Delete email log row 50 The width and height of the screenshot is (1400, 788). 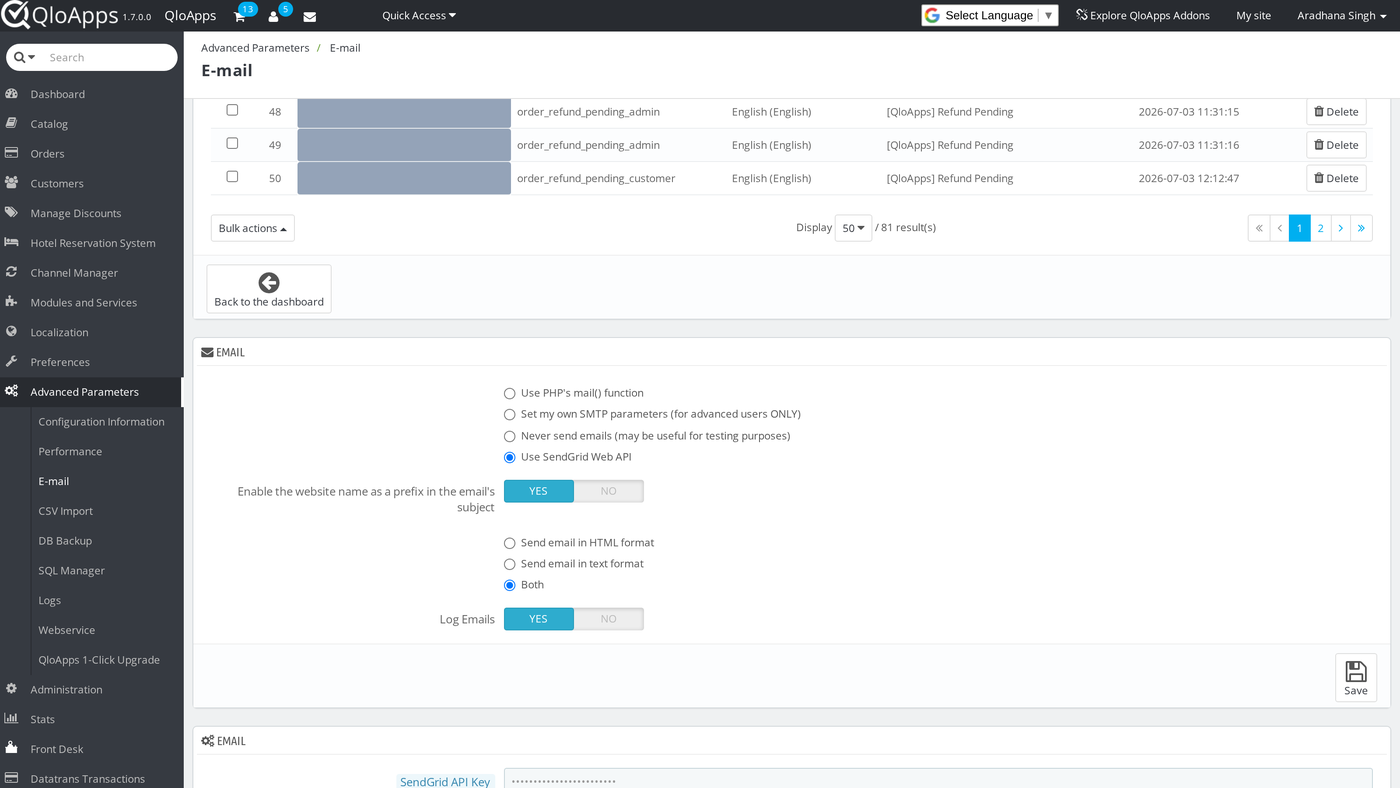[1336, 178]
